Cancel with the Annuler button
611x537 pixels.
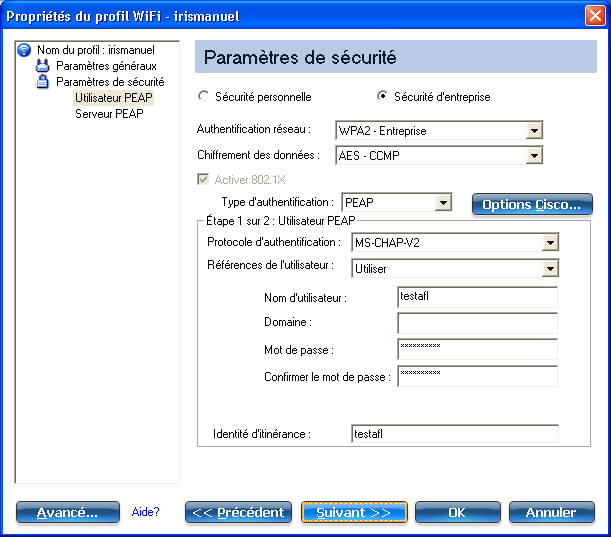[551, 512]
